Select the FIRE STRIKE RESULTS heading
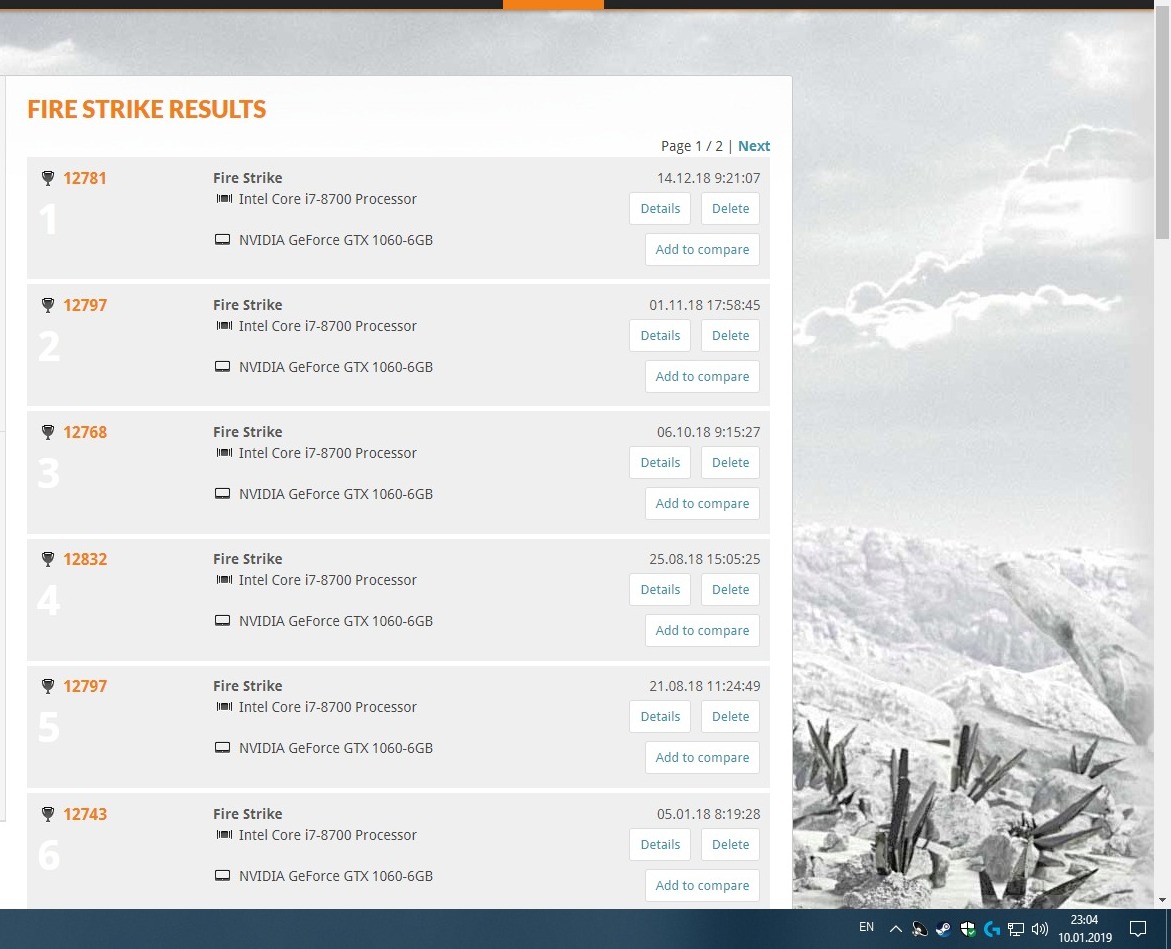Screen dimensions: 1171x949 click(146, 110)
